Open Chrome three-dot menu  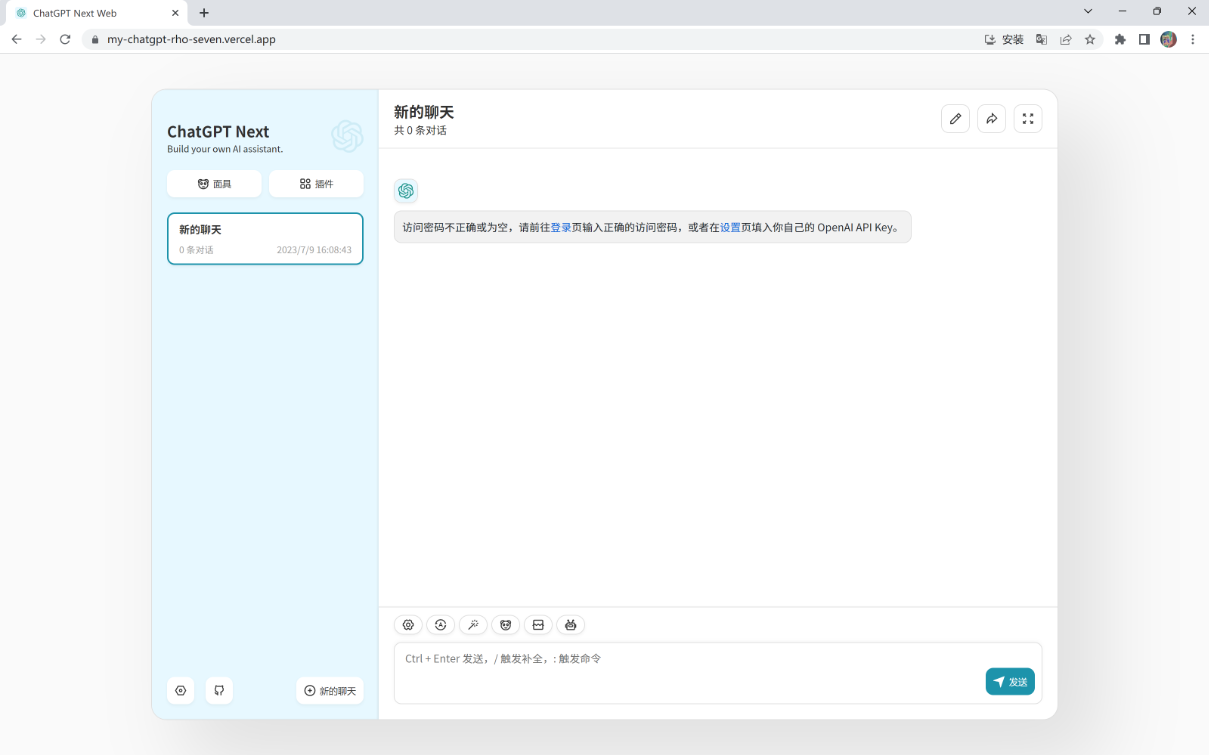[1193, 39]
